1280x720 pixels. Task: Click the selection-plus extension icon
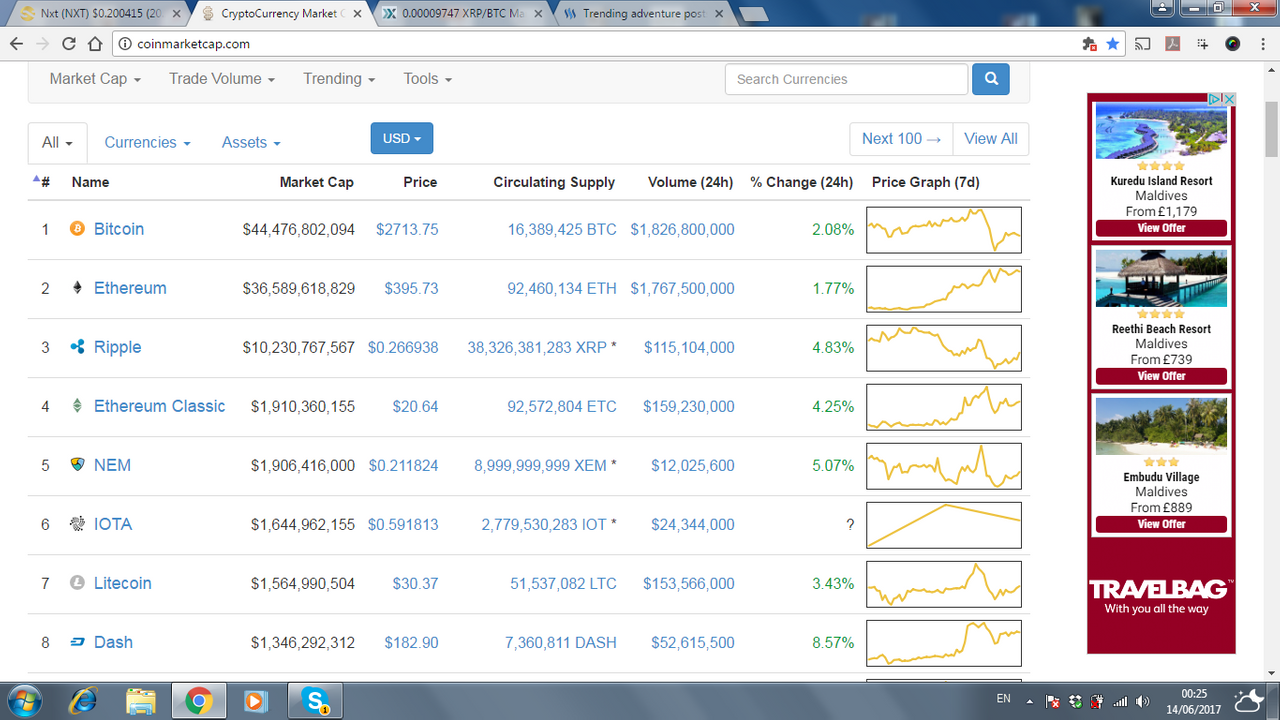pos(1203,44)
